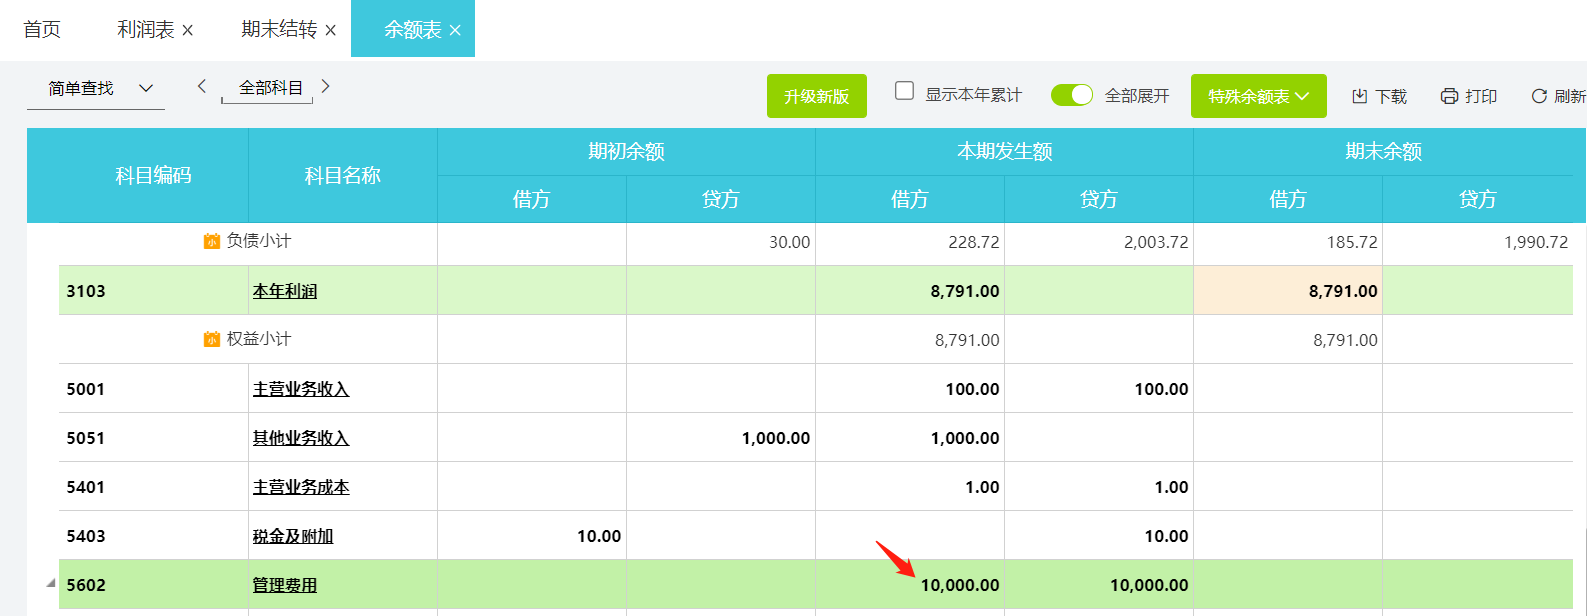Close the 利润表 tab
The image size is (1587, 616).
(188, 31)
